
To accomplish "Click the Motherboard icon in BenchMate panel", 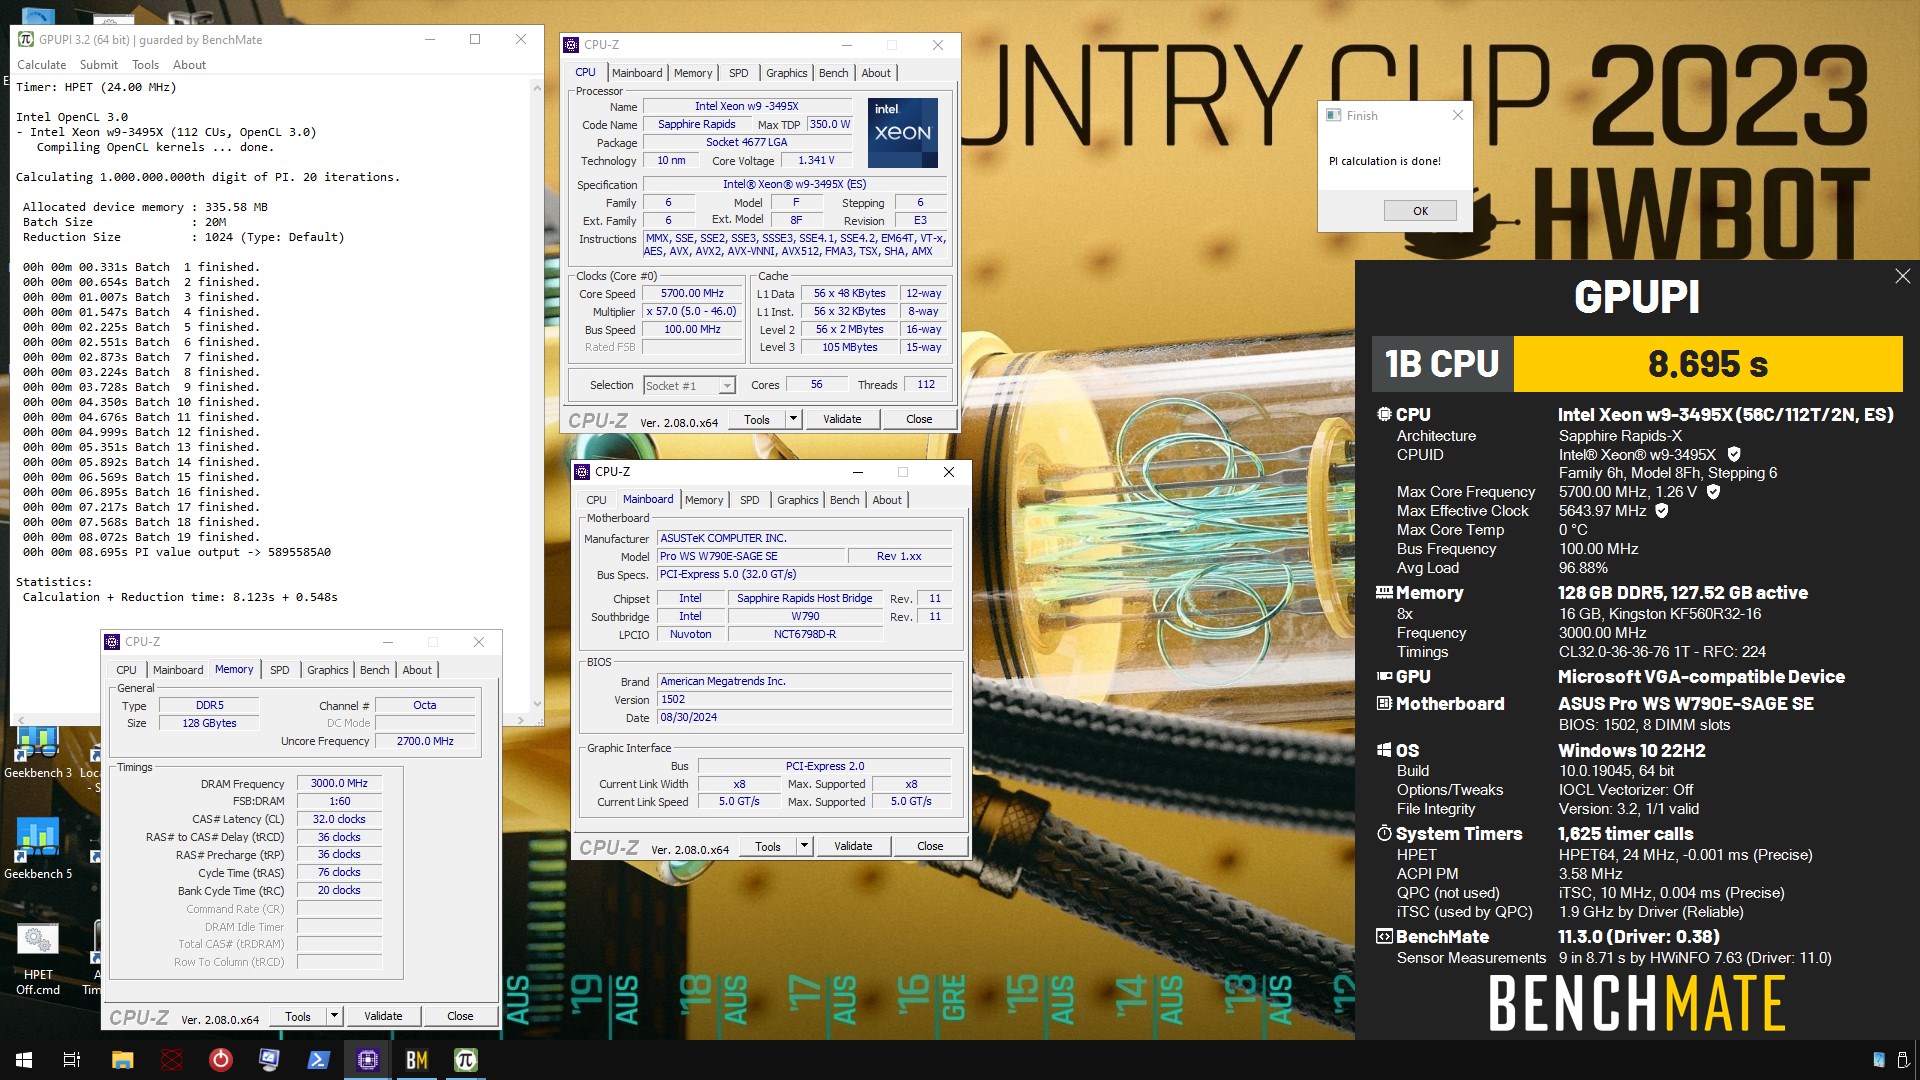I will (1384, 704).
